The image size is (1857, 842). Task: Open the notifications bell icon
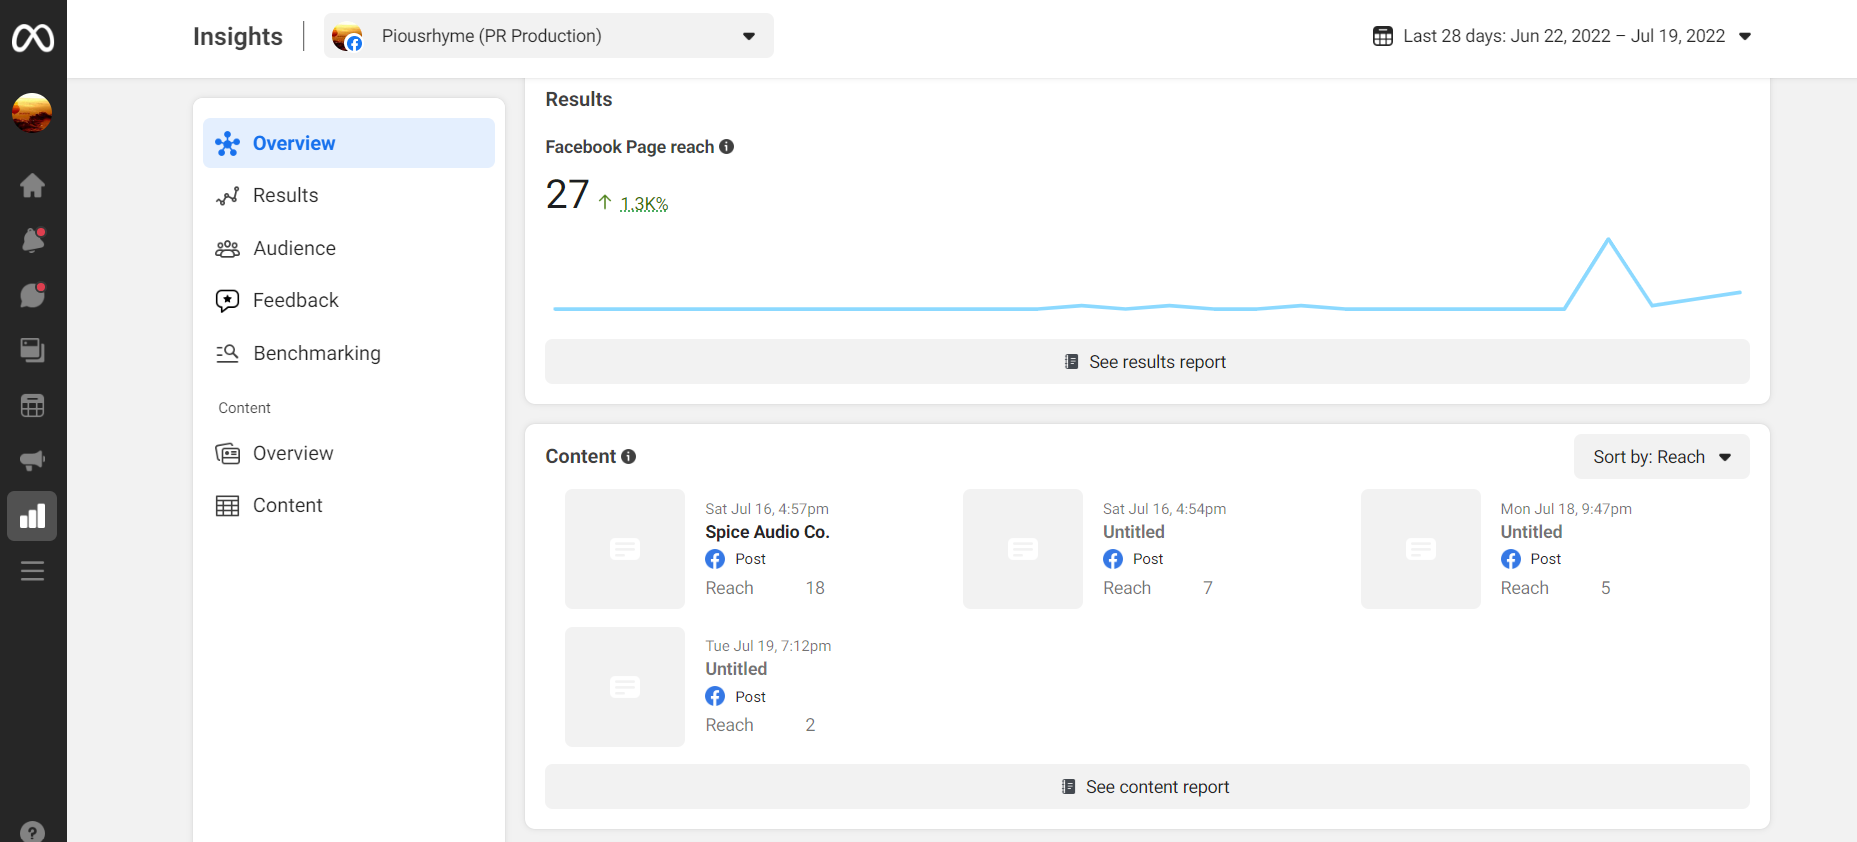(33, 240)
